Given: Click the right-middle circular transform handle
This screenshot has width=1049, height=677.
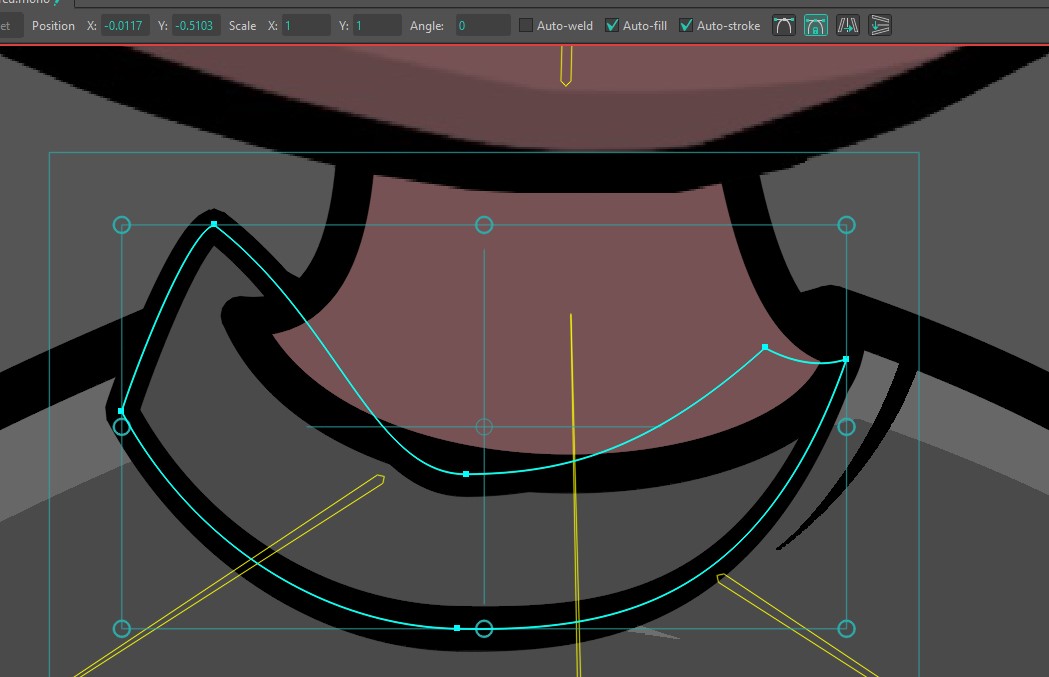Looking at the screenshot, I should (846, 427).
